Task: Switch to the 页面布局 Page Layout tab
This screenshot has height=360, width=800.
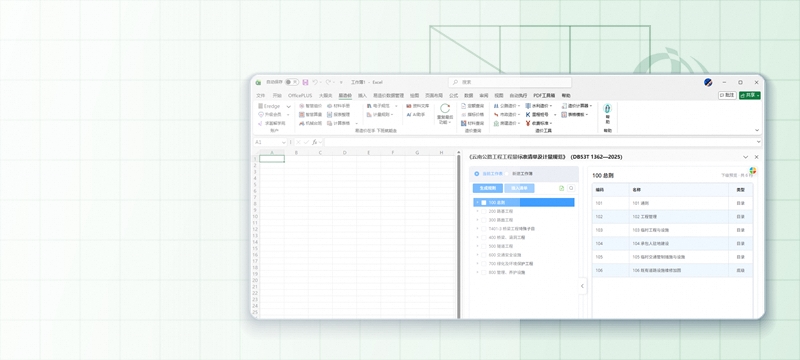Action: [x=434, y=95]
